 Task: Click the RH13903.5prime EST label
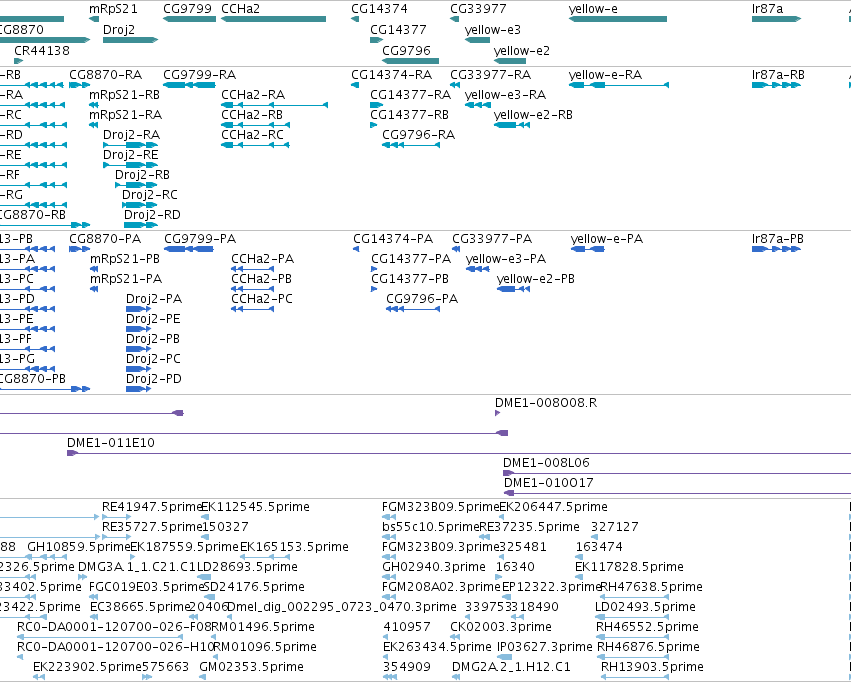click(652, 666)
